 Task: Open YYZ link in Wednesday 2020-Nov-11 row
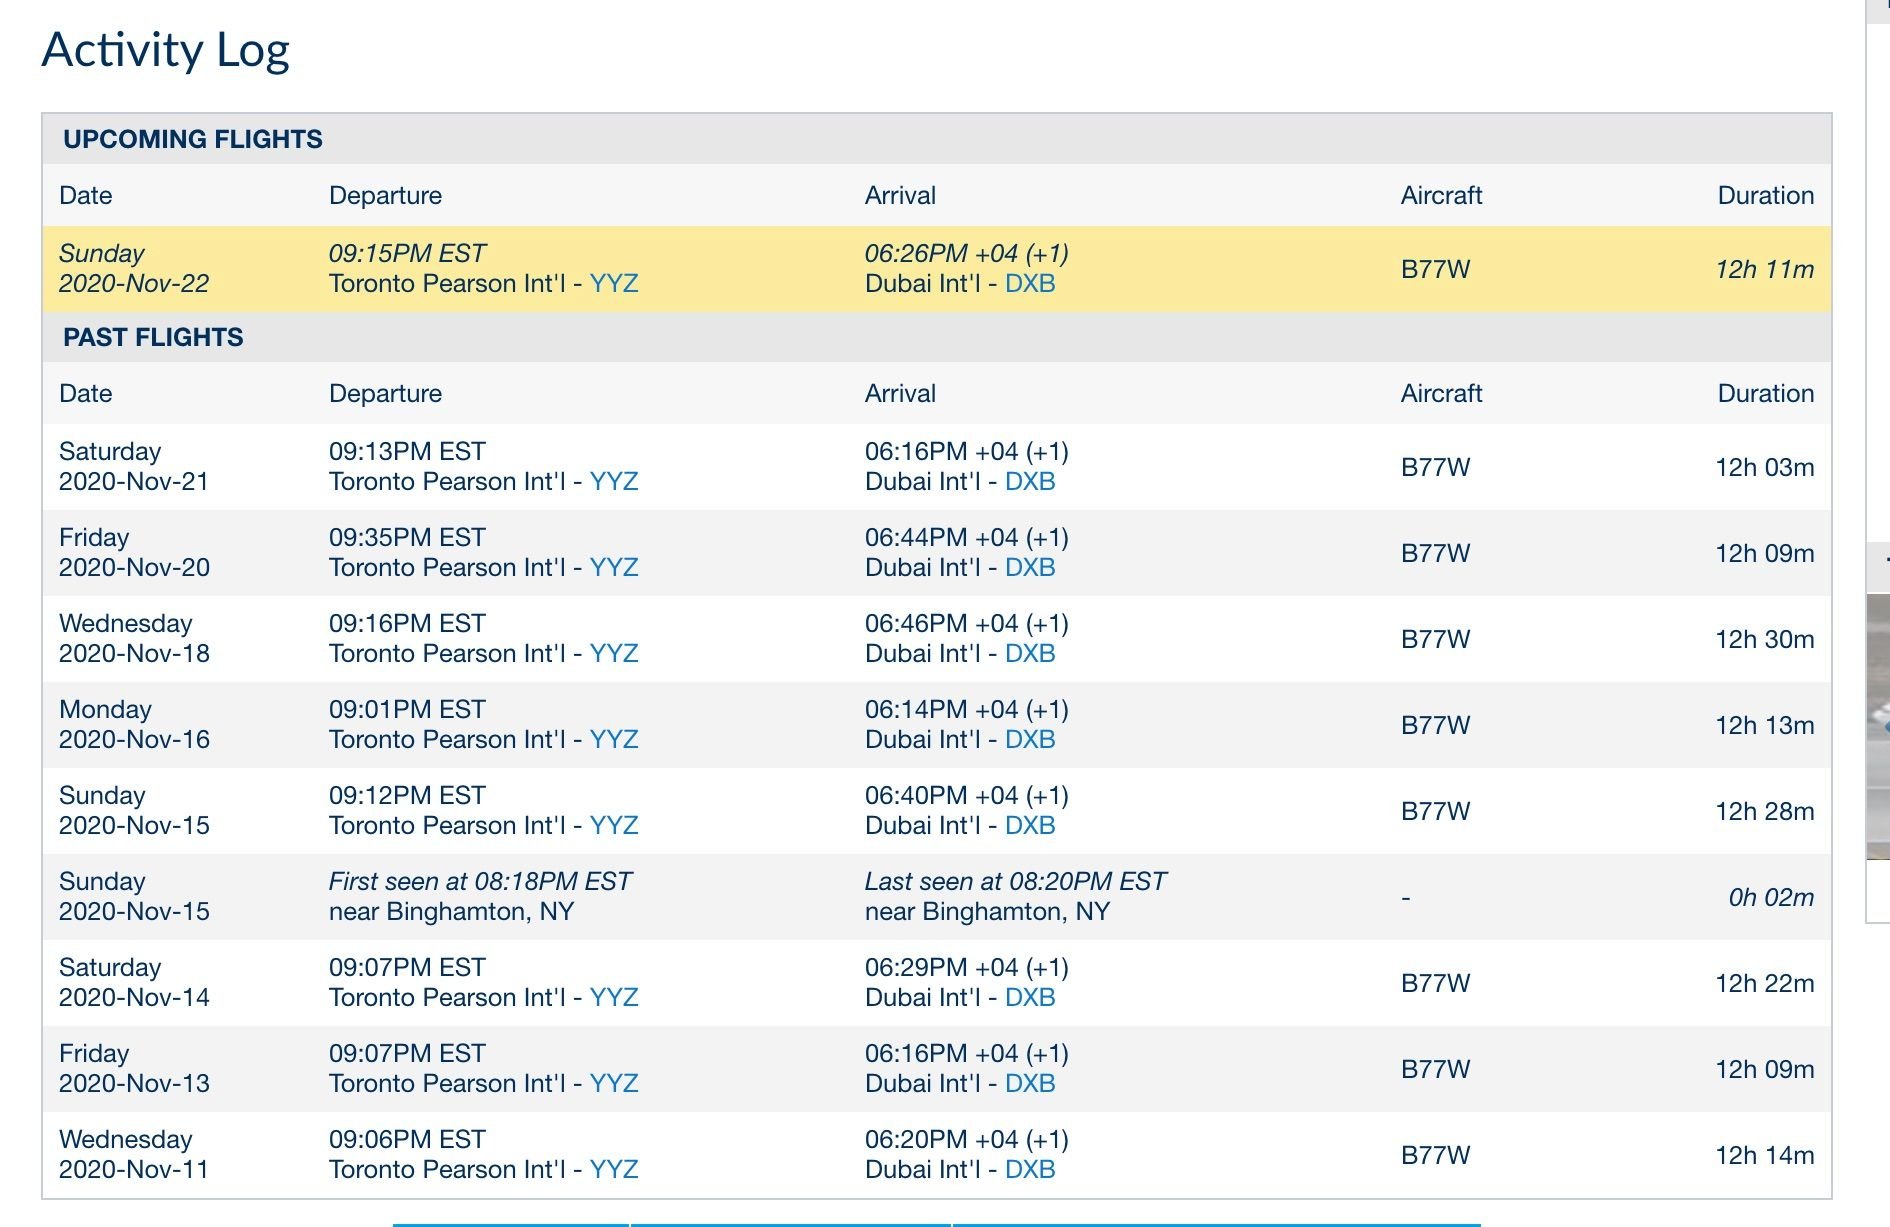613,1170
